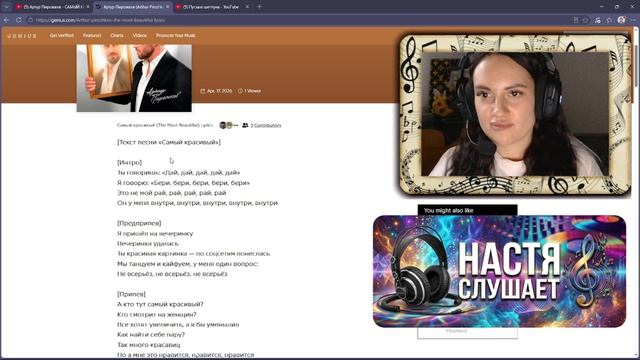This screenshot has width=640, height=360.
Task: Click lyric 'Я пришёл на вечеринку'
Action: (x=155, y=233)
